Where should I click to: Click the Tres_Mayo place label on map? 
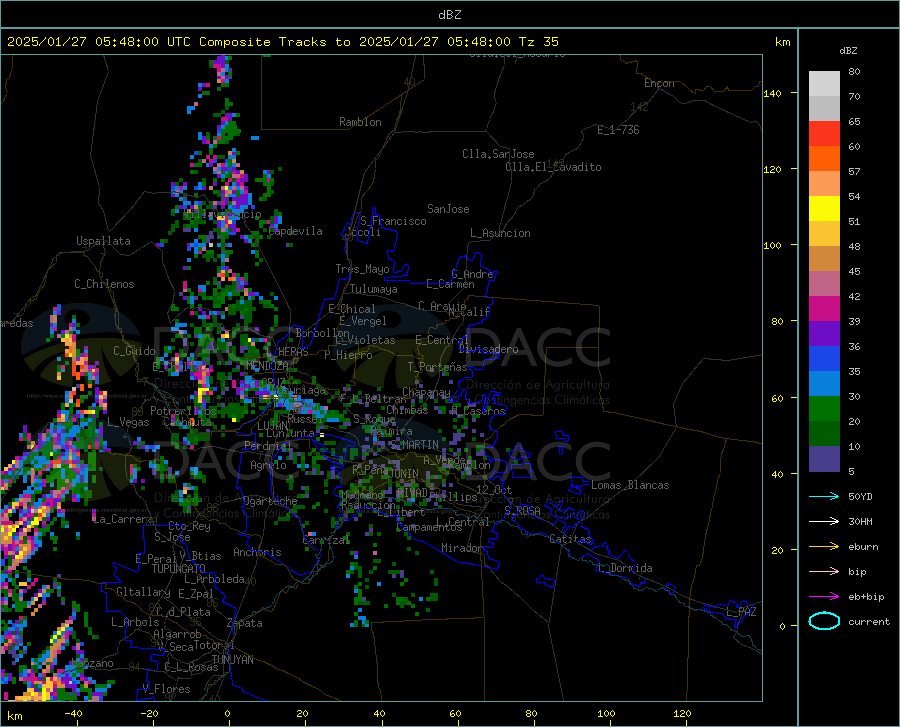click(x=362, y=269)
